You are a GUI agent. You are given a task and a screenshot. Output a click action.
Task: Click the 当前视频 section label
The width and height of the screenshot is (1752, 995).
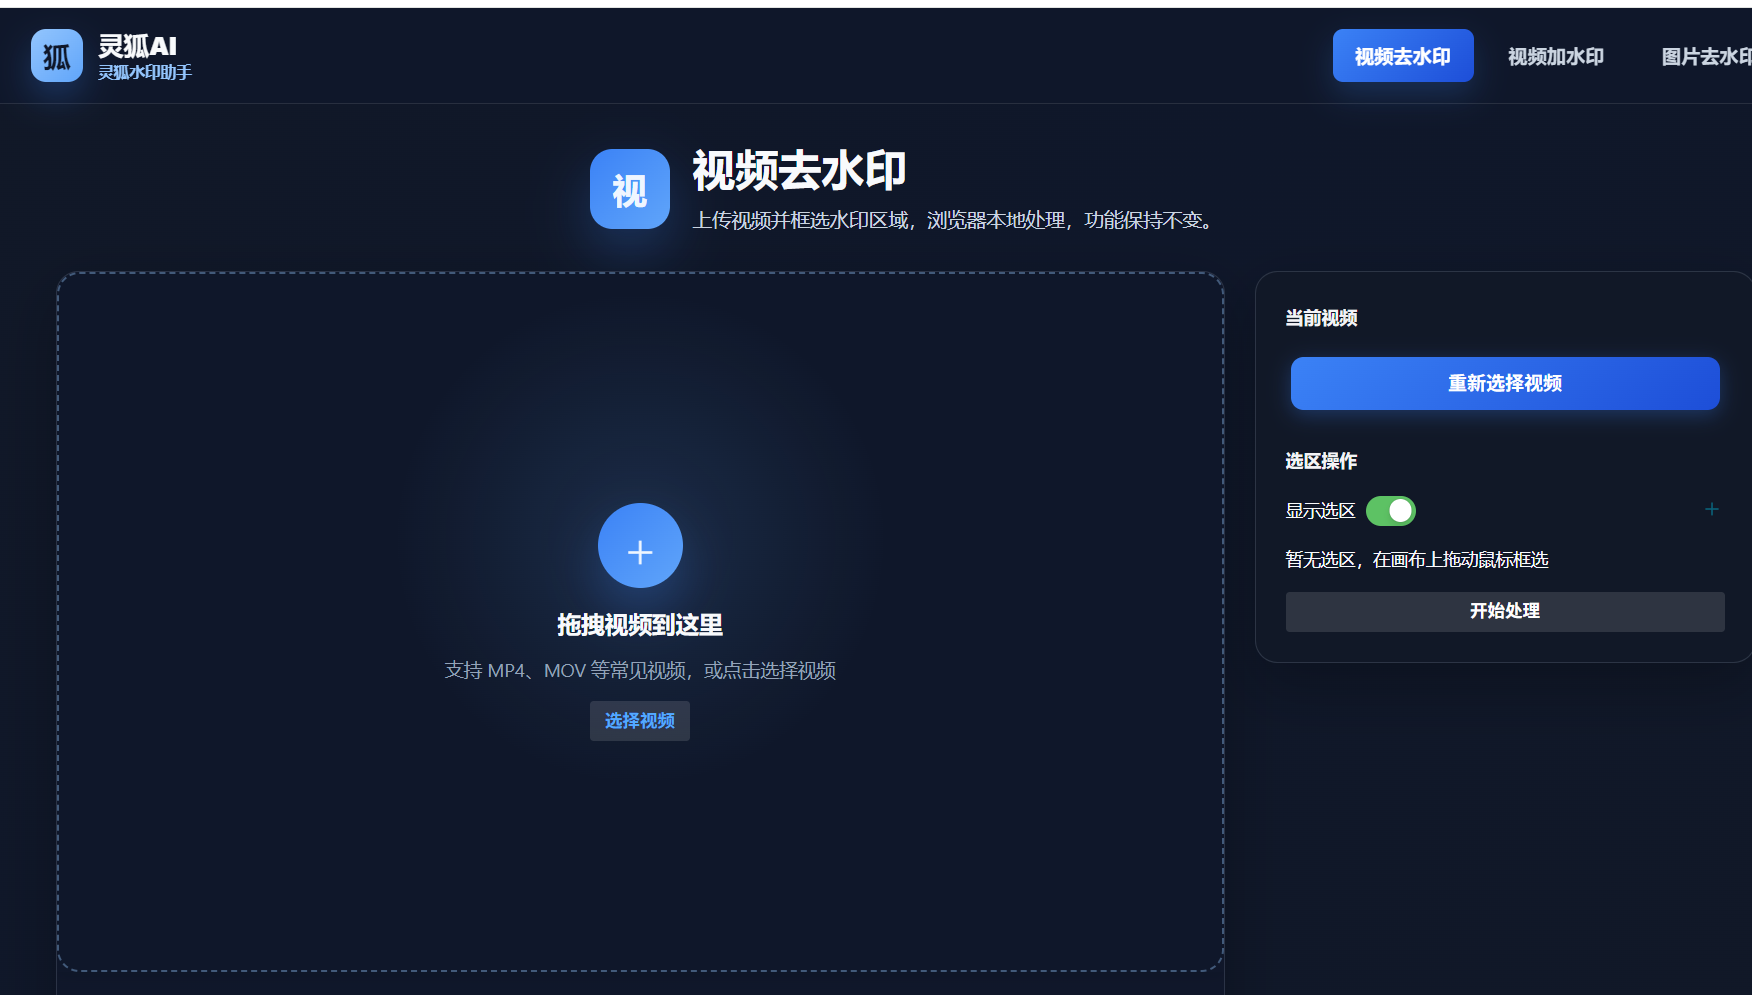click(1321, 318)
